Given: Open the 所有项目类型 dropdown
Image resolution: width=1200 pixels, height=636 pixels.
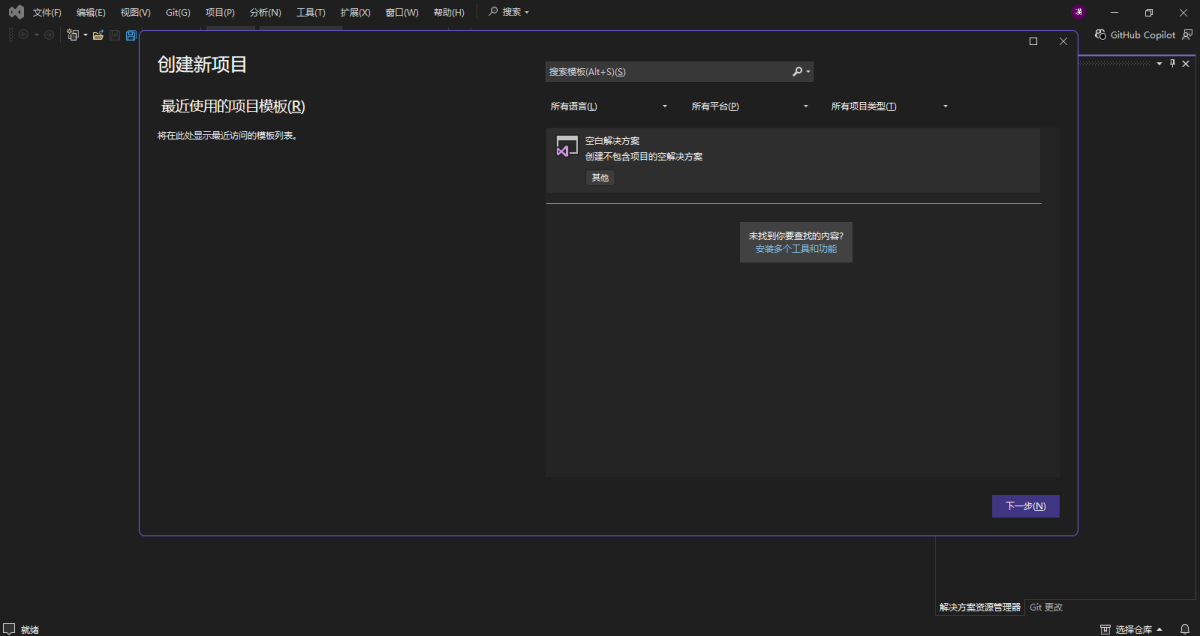Looking at the screenshot, I should (x=890, y=105).
